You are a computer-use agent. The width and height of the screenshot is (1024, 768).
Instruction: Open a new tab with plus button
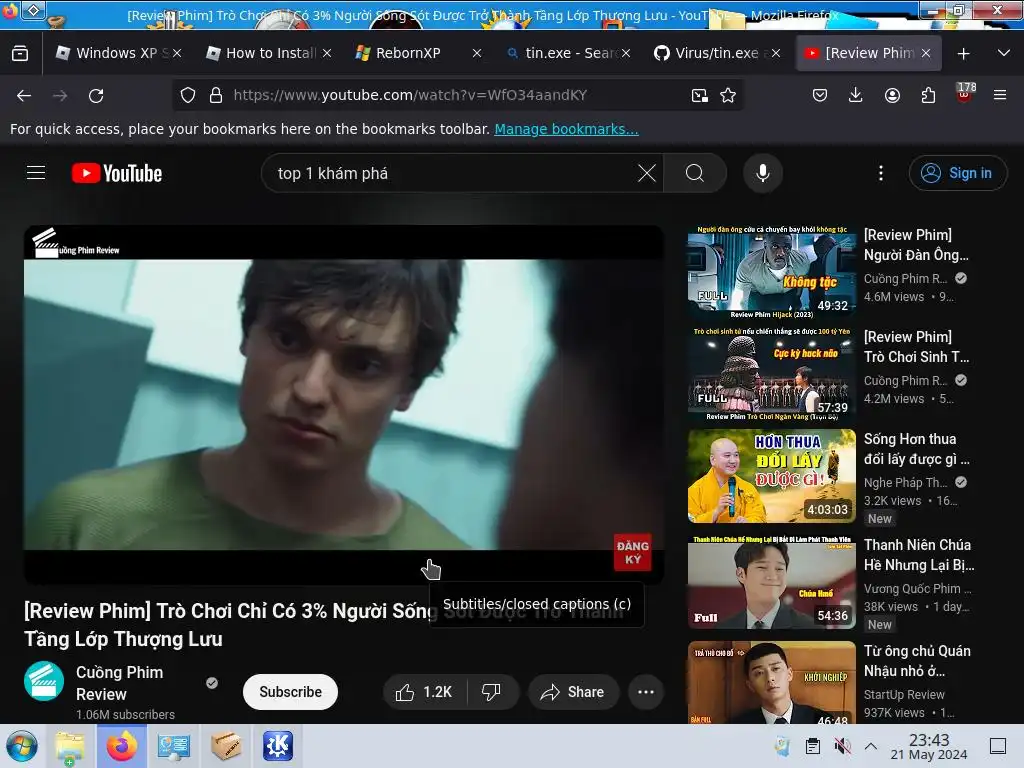963,54
